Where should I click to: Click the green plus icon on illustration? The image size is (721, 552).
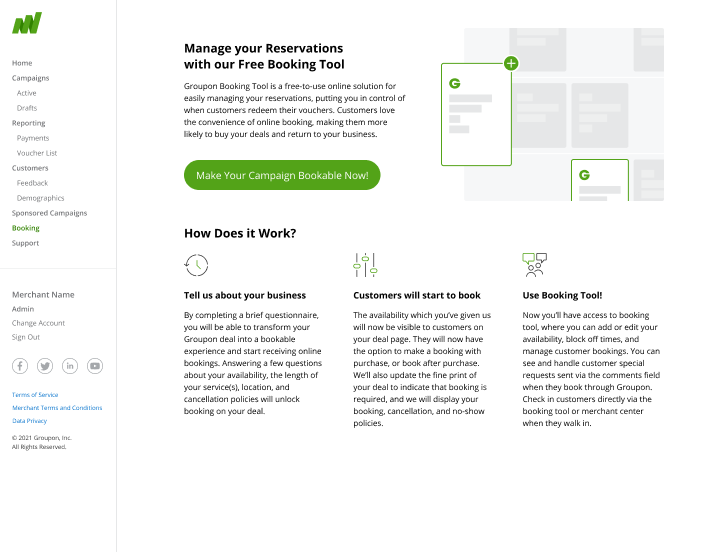coord(511,63)
